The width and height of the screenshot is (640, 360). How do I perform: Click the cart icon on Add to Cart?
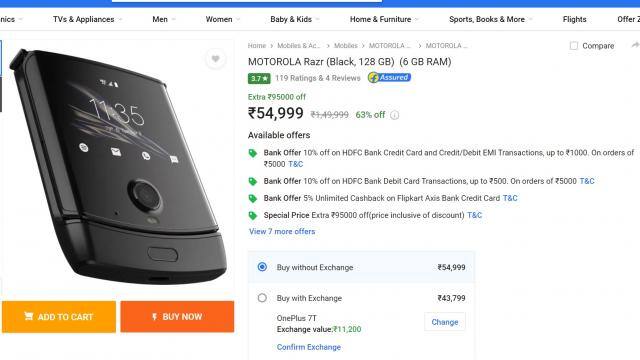click(x=29, y=316)
